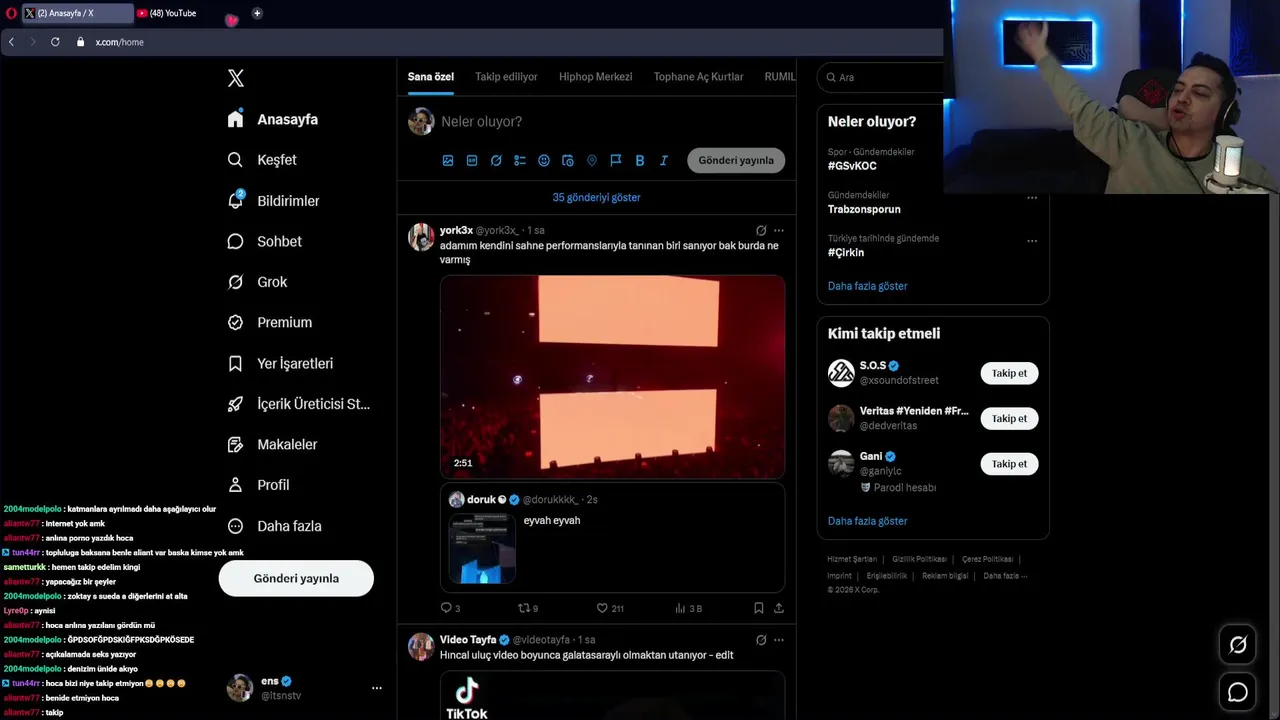Click the large Gönderi yayınla sidebar button
The height and width of the screenshot is (720, 1280).
[296, 578]
